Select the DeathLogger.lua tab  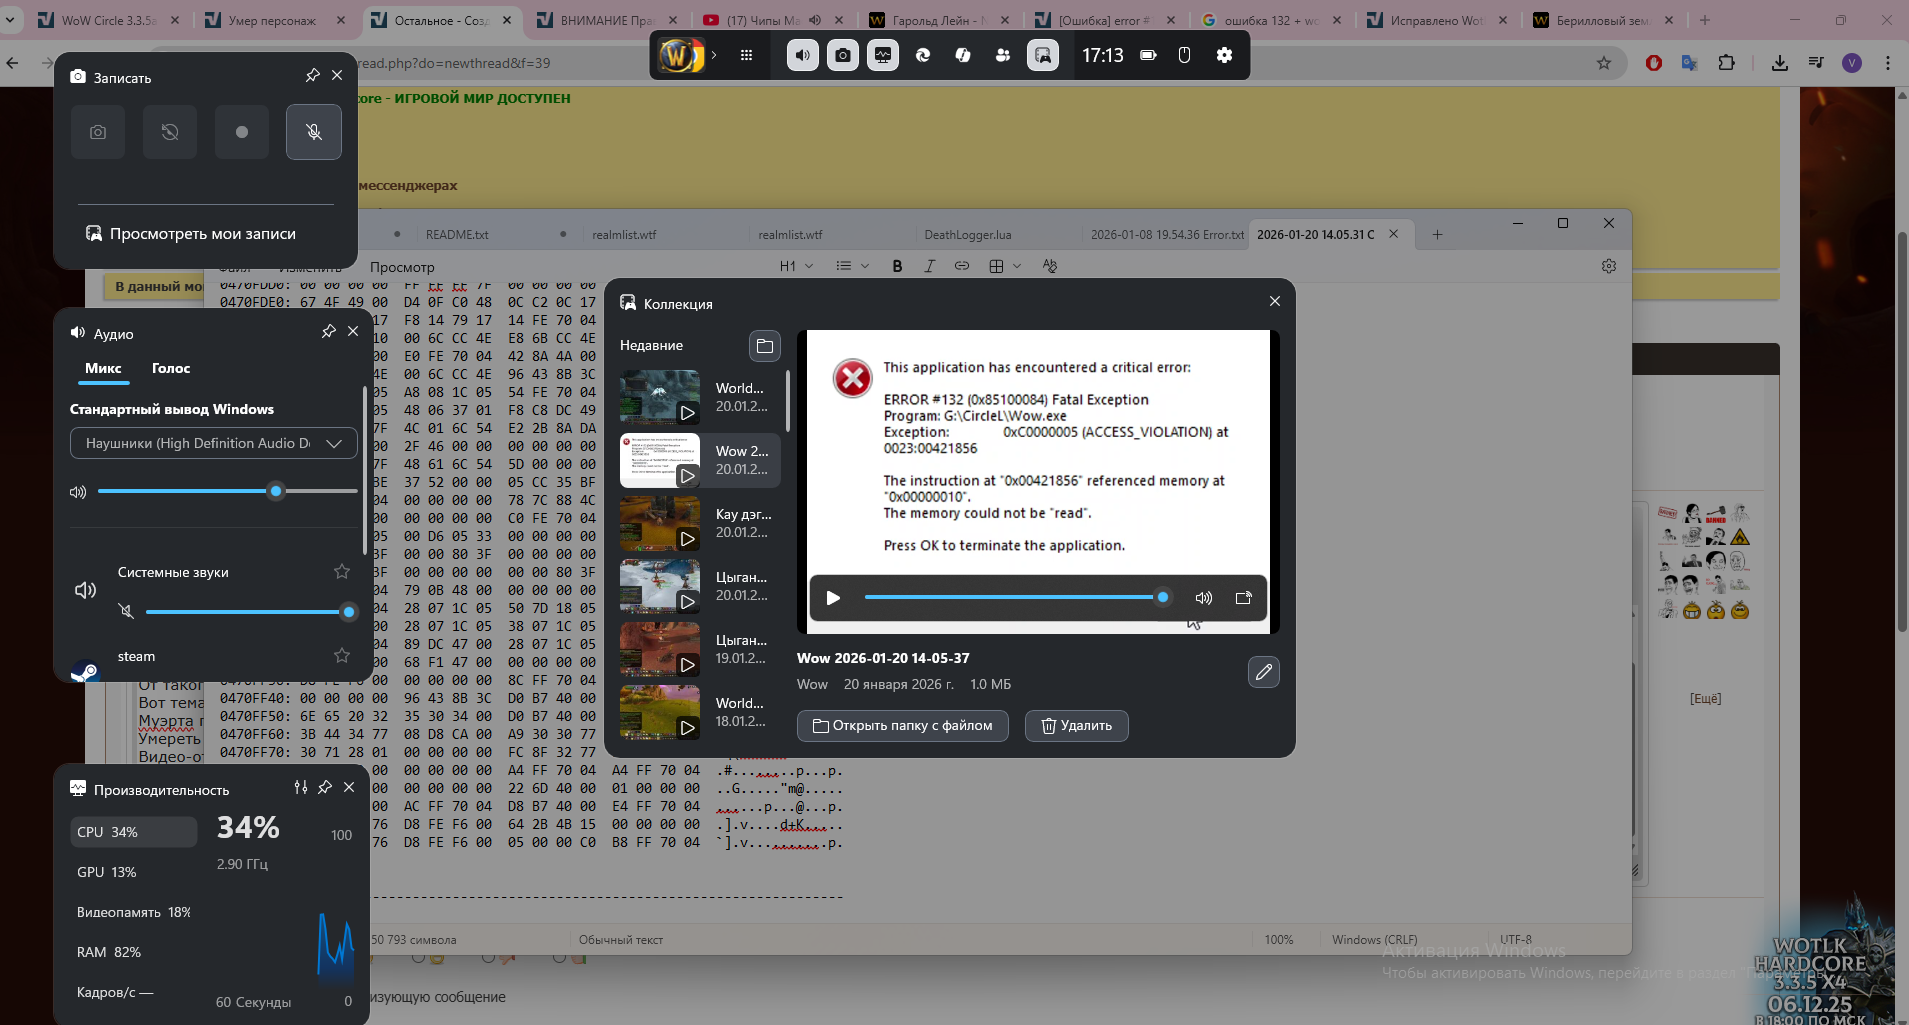(x=967, y=235)
